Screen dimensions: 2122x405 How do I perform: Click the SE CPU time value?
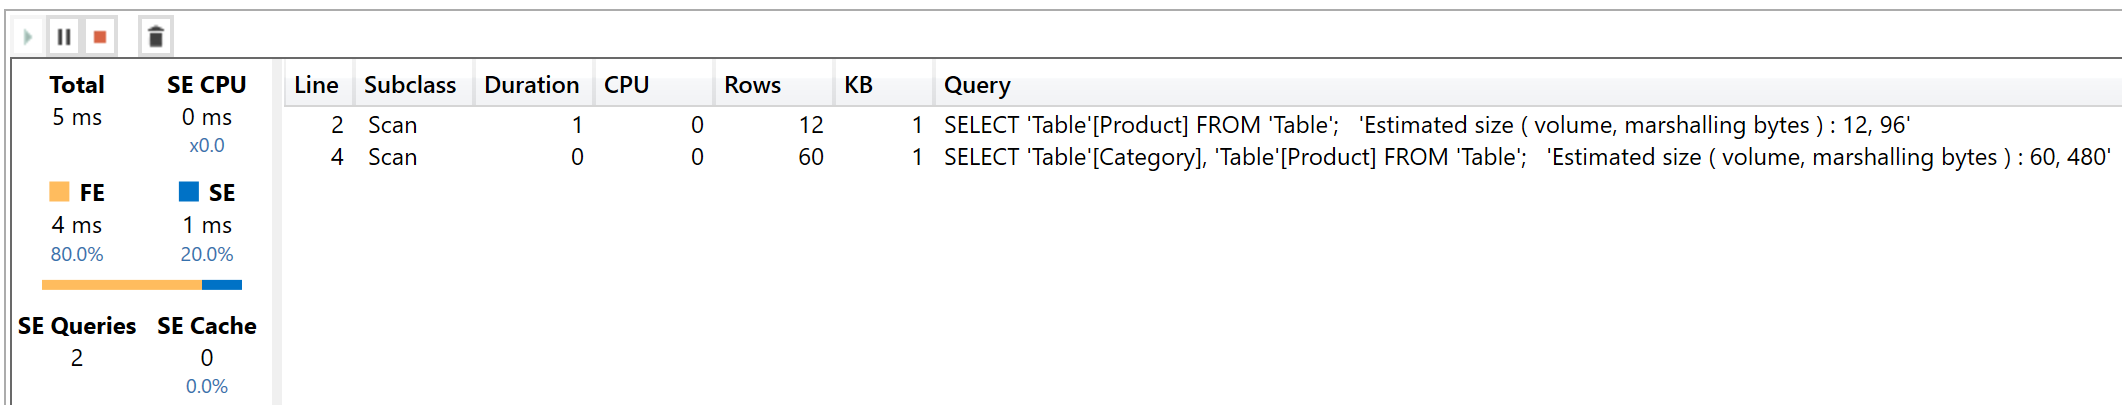pyautogui.click(x=207, y=117)
